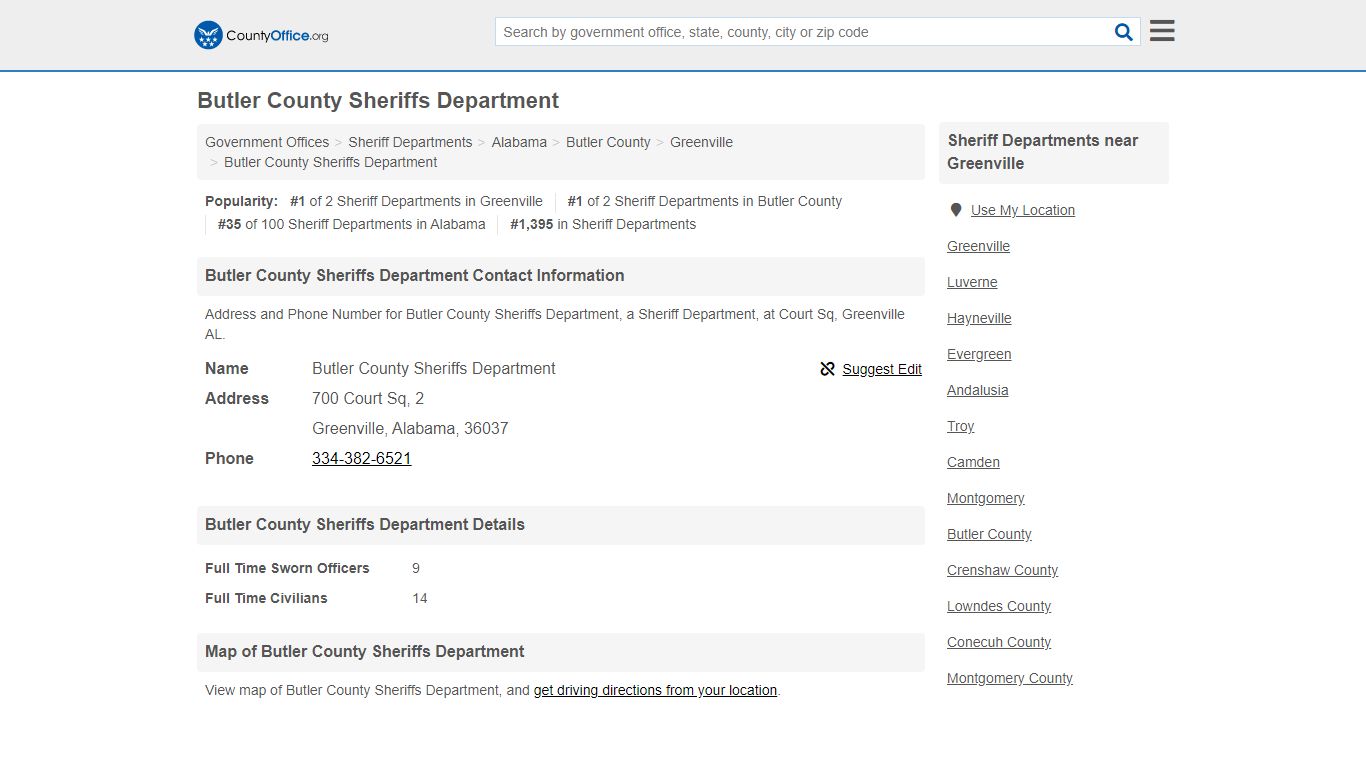Click #35 of 100 Alabama popularity text
Image resolution: width=1366 pixels, height=768 pixels.
pos(351,224)
